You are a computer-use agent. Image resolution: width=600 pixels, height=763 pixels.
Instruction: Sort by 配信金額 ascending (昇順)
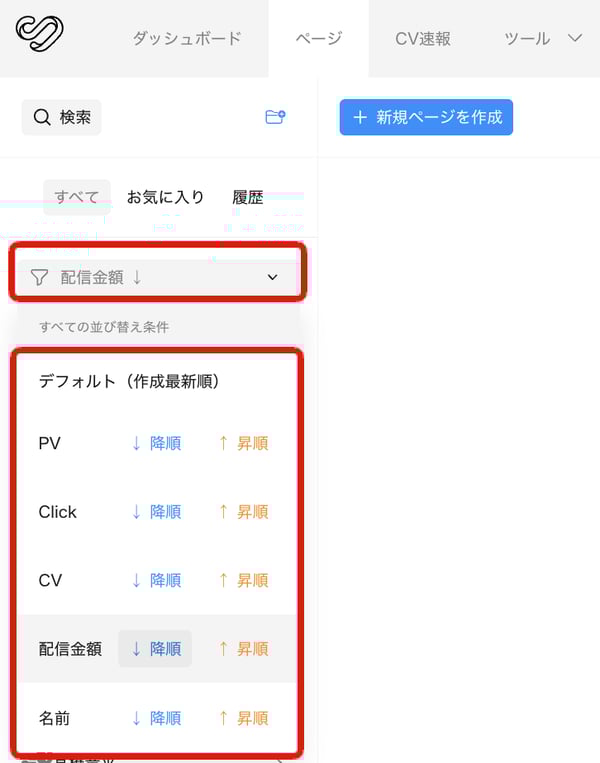pyautogui.click(x=243, y=648)
